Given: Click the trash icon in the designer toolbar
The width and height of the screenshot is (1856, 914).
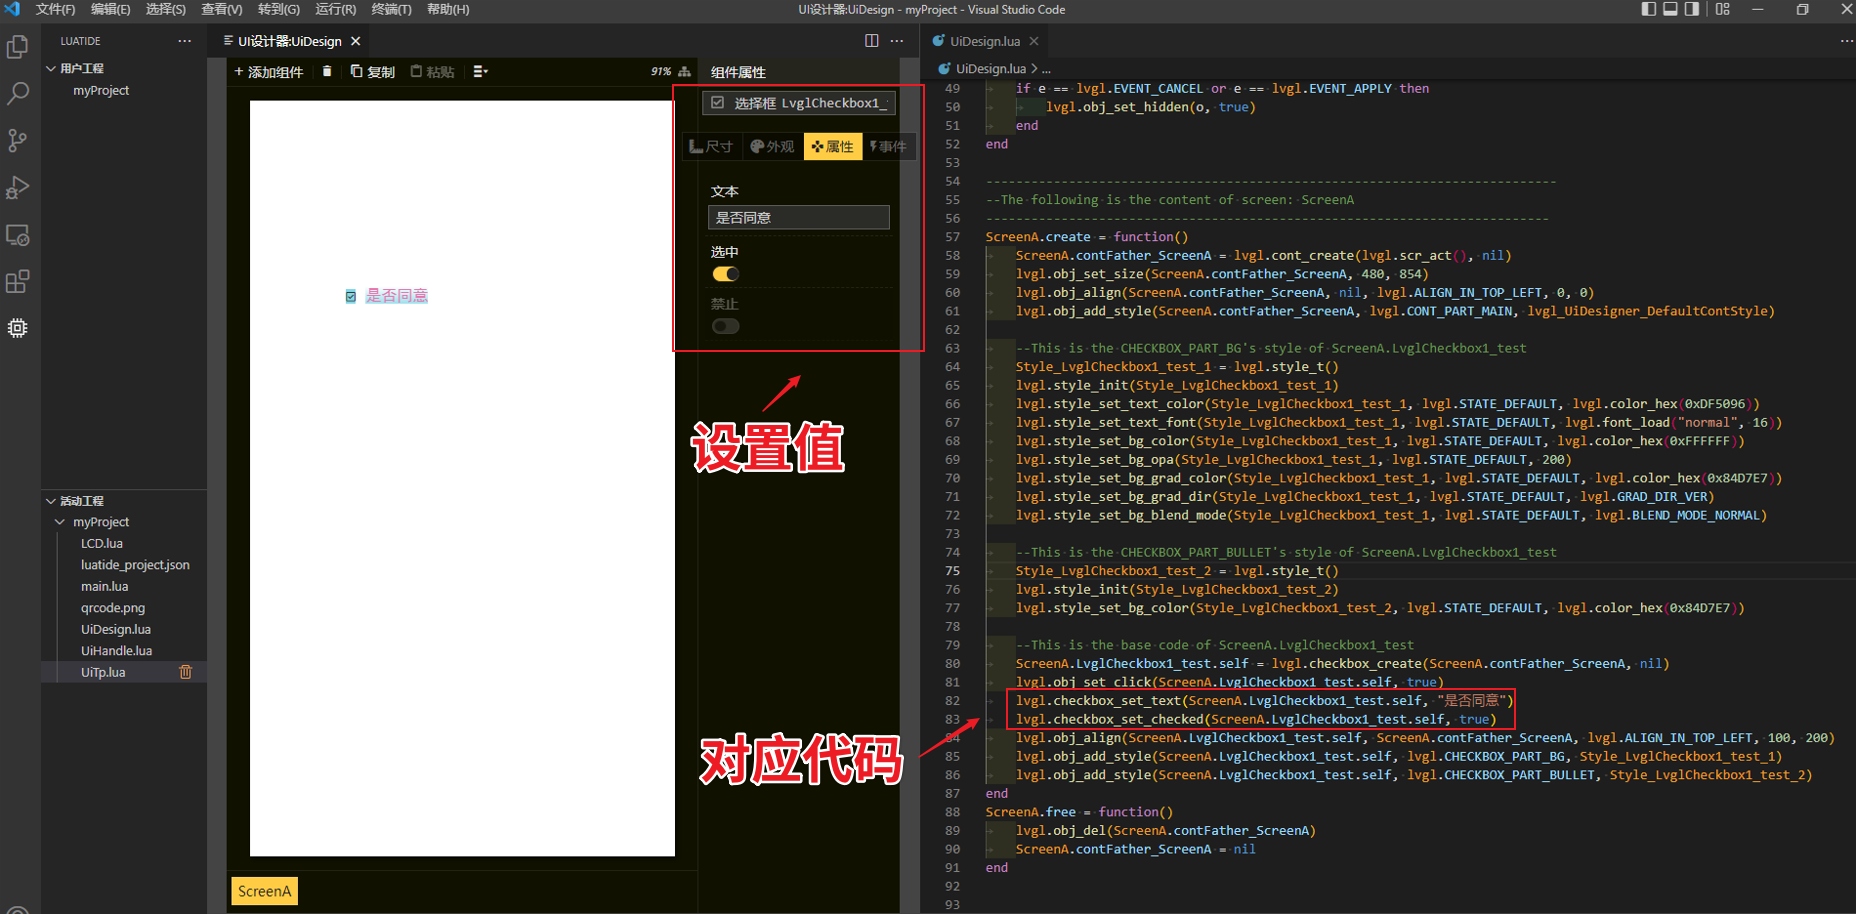Looking at the screenshot, I should point(327,72).
